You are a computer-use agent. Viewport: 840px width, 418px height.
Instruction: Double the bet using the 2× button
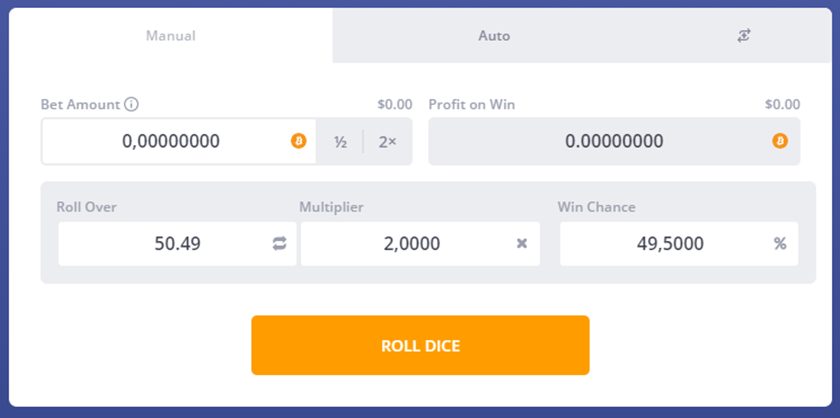[388, 141]
